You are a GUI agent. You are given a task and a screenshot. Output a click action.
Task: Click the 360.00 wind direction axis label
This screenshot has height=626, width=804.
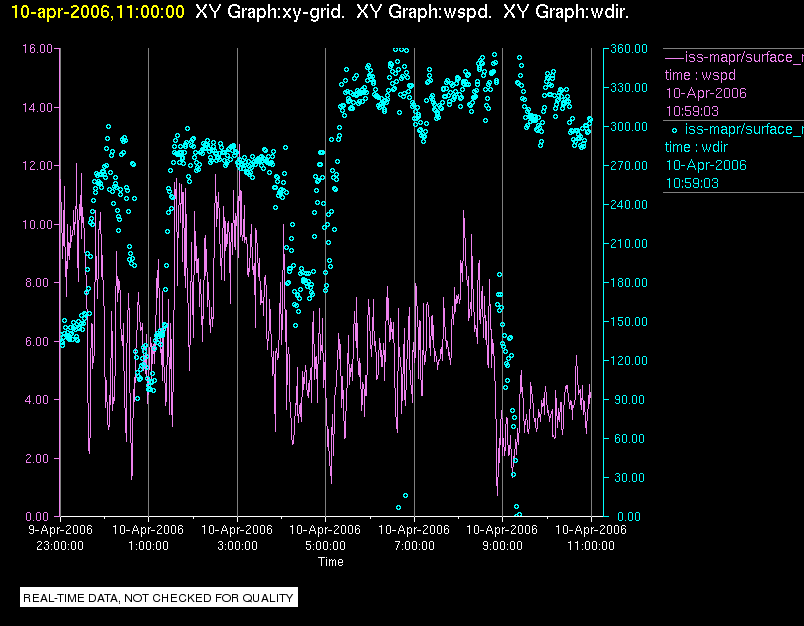pos(629,49)
